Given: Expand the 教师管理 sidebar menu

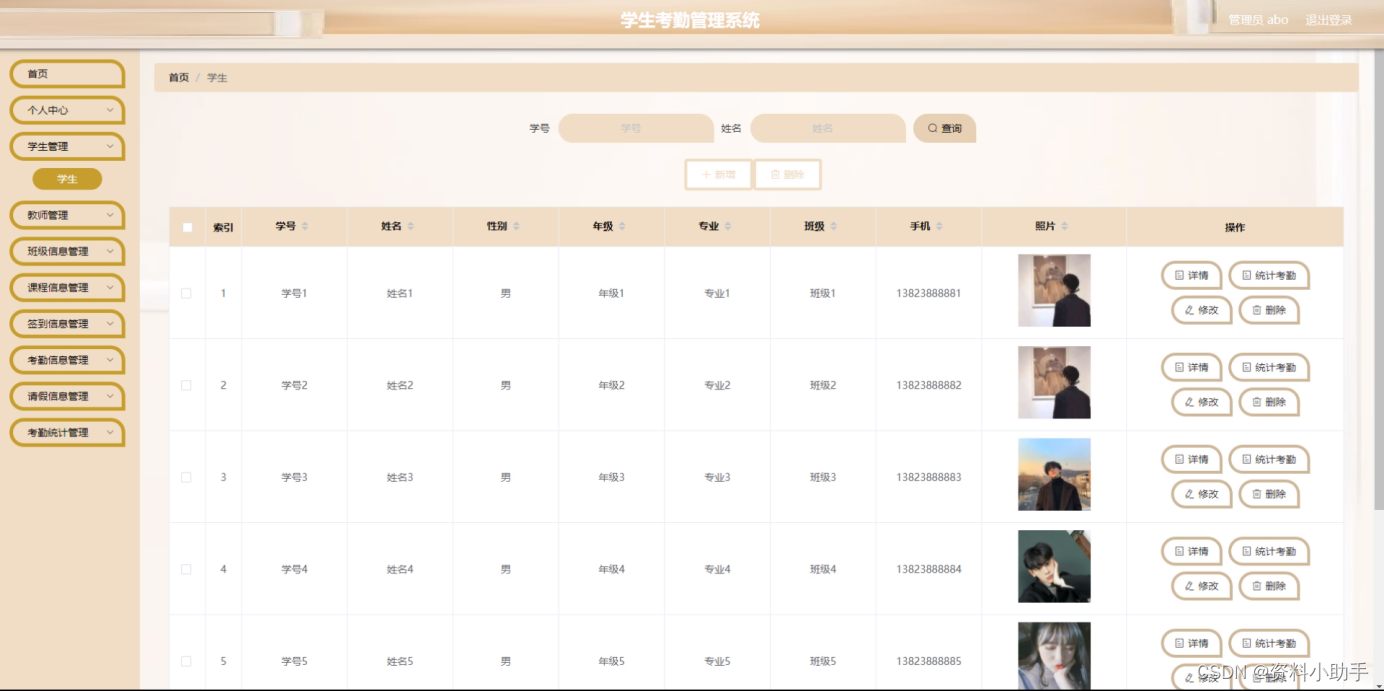Looking at the screenshot, I should [67, 215].
